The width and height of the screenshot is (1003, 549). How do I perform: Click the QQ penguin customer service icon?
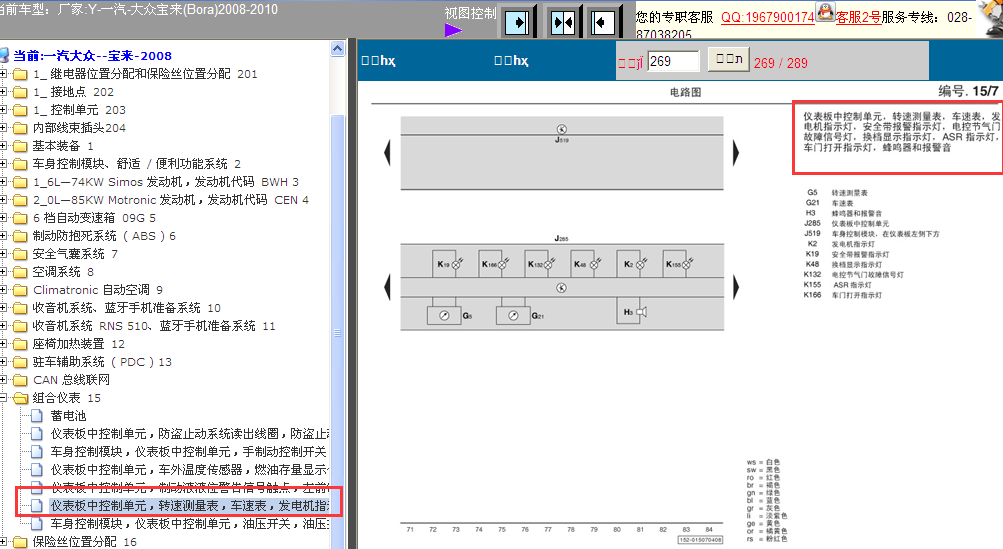click(x=825, y=11)
